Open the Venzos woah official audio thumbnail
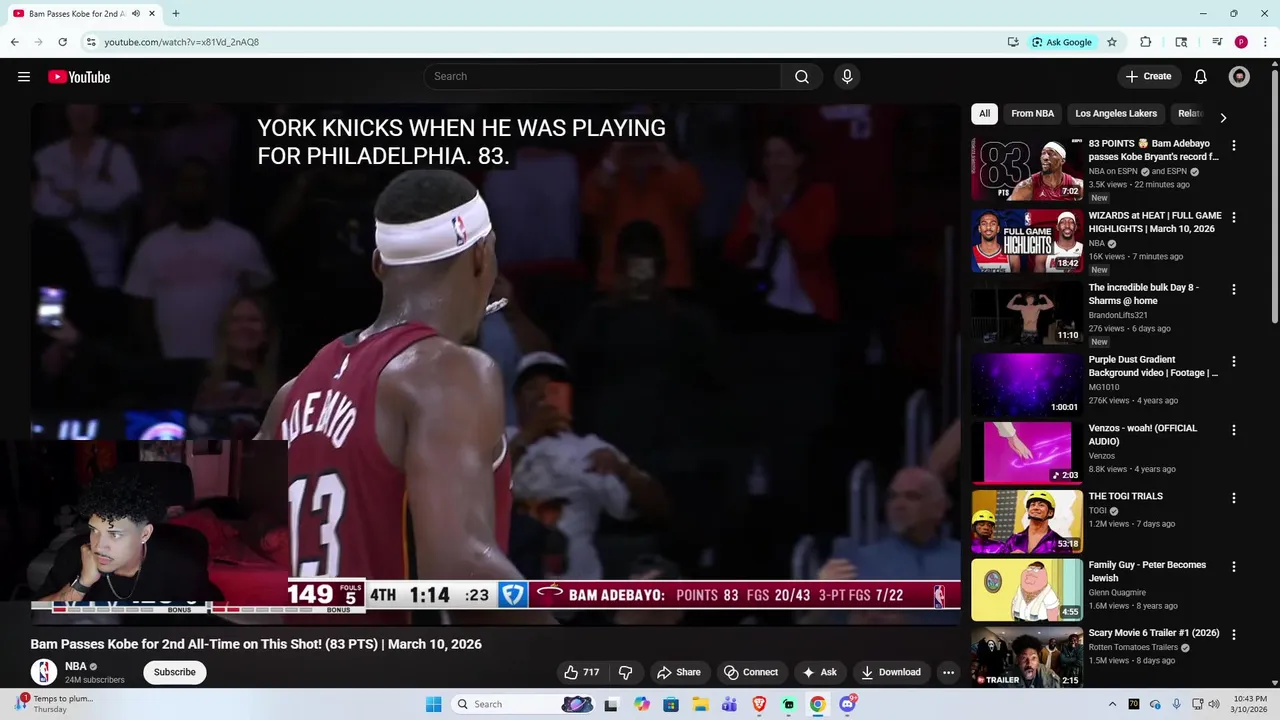This screenshot has height=720, width=1280. [x=1027, y=452]
